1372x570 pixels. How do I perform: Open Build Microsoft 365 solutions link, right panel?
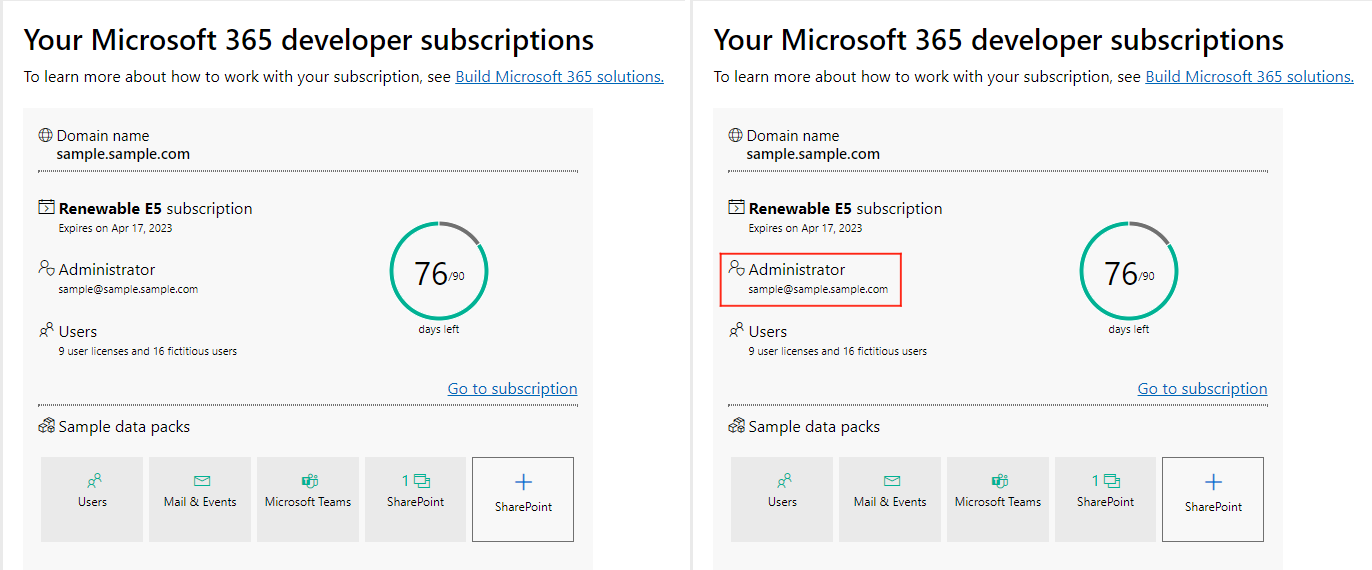[1249, 77]
